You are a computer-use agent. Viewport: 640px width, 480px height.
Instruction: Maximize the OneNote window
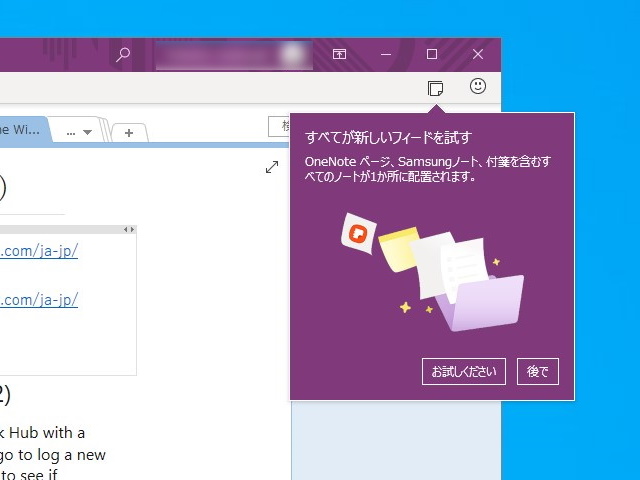[x=432, y=54]
